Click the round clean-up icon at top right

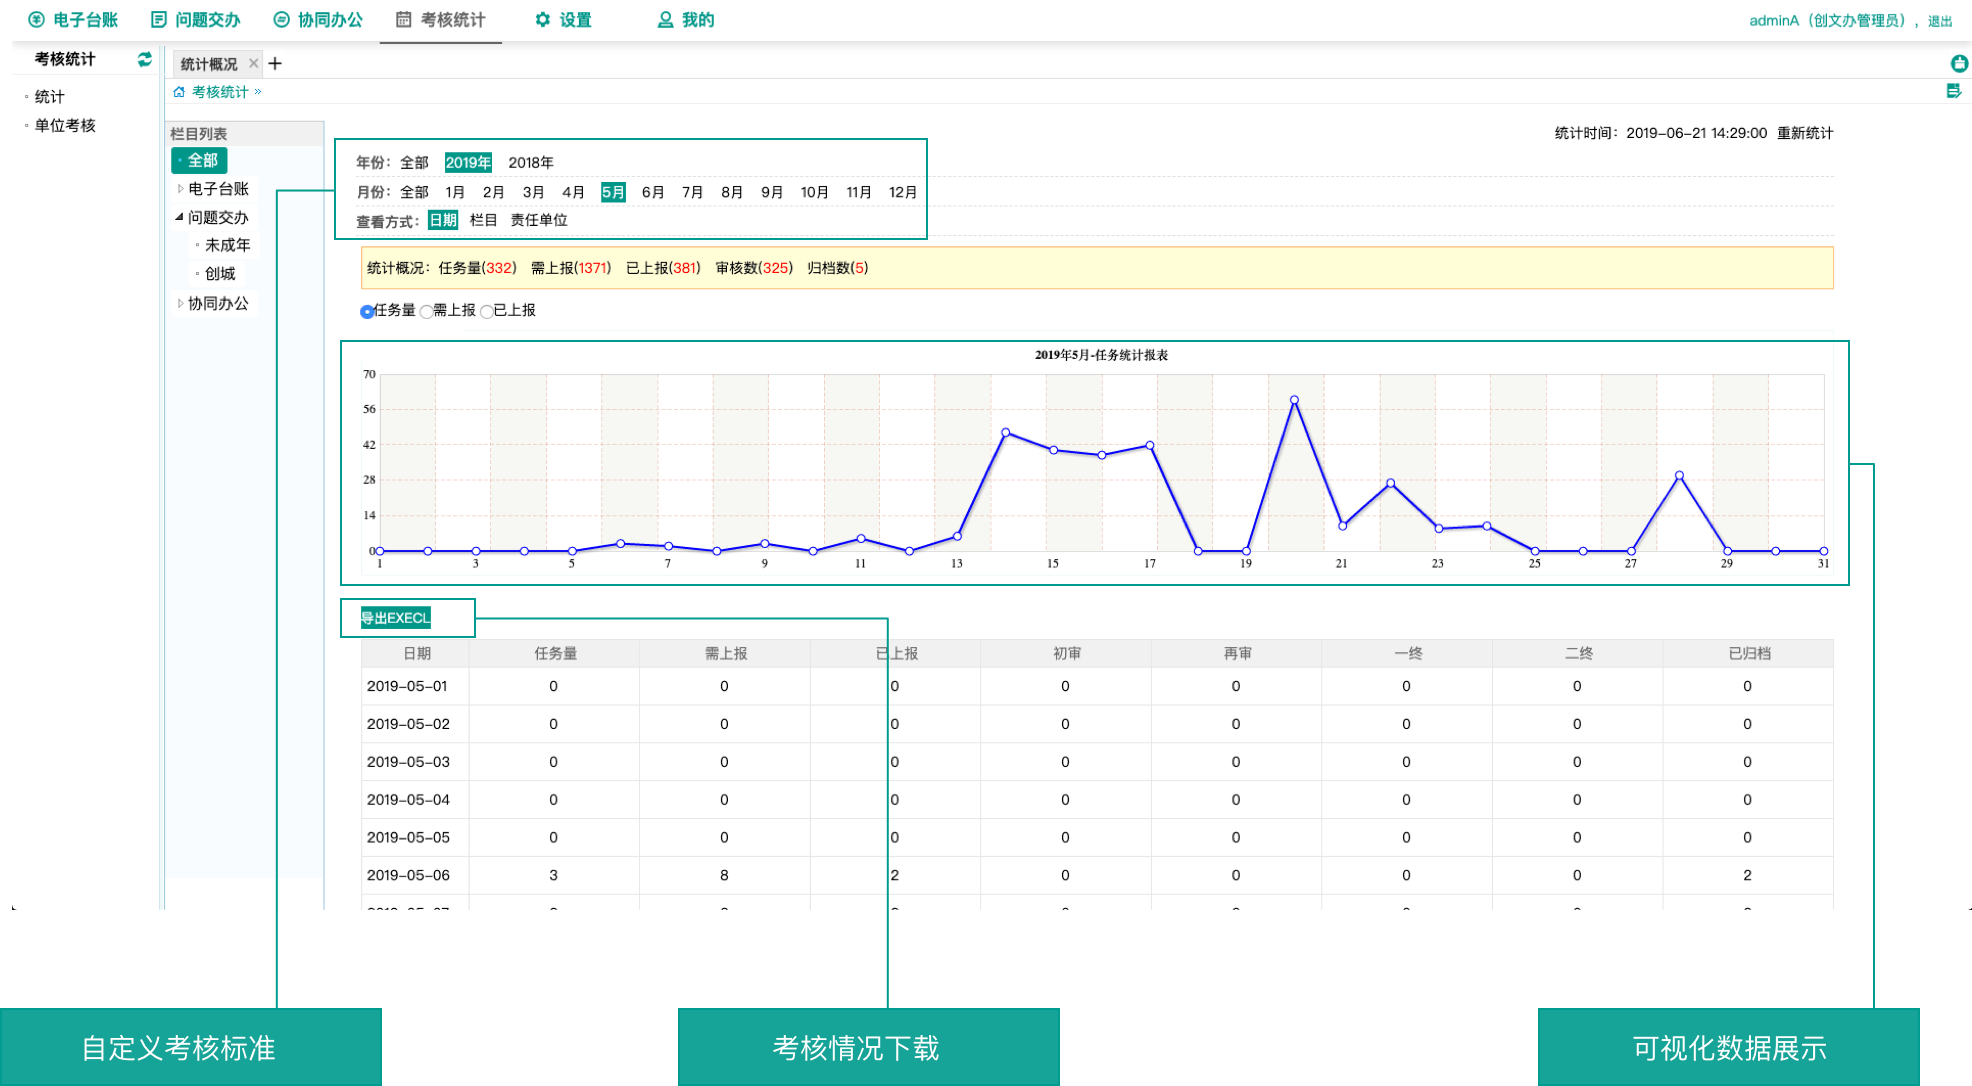click(x=1959, y=64)
